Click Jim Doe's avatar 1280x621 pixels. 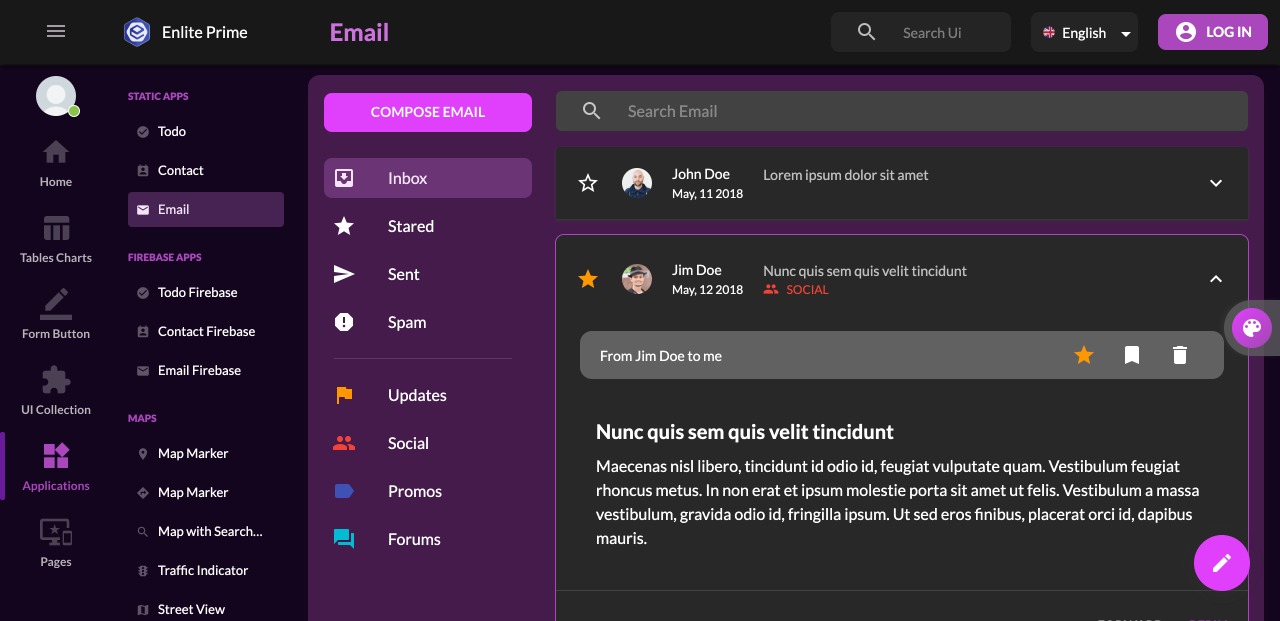(x=637, y=279)
